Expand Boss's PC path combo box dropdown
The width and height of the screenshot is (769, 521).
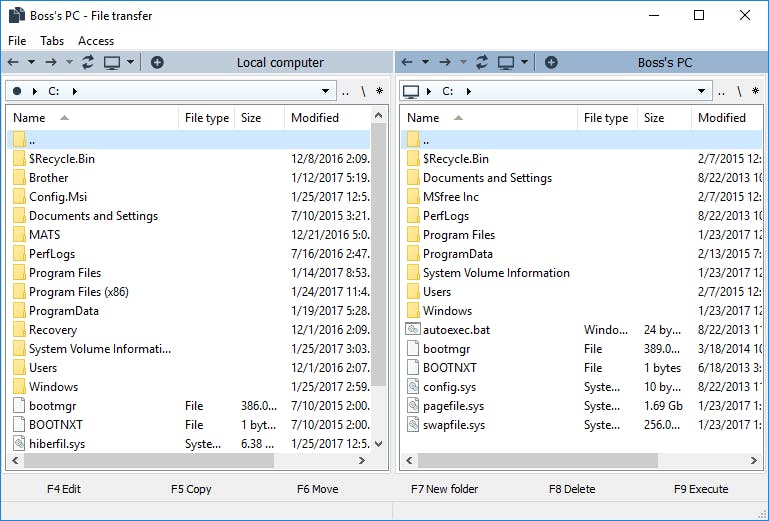pos(701,91)
